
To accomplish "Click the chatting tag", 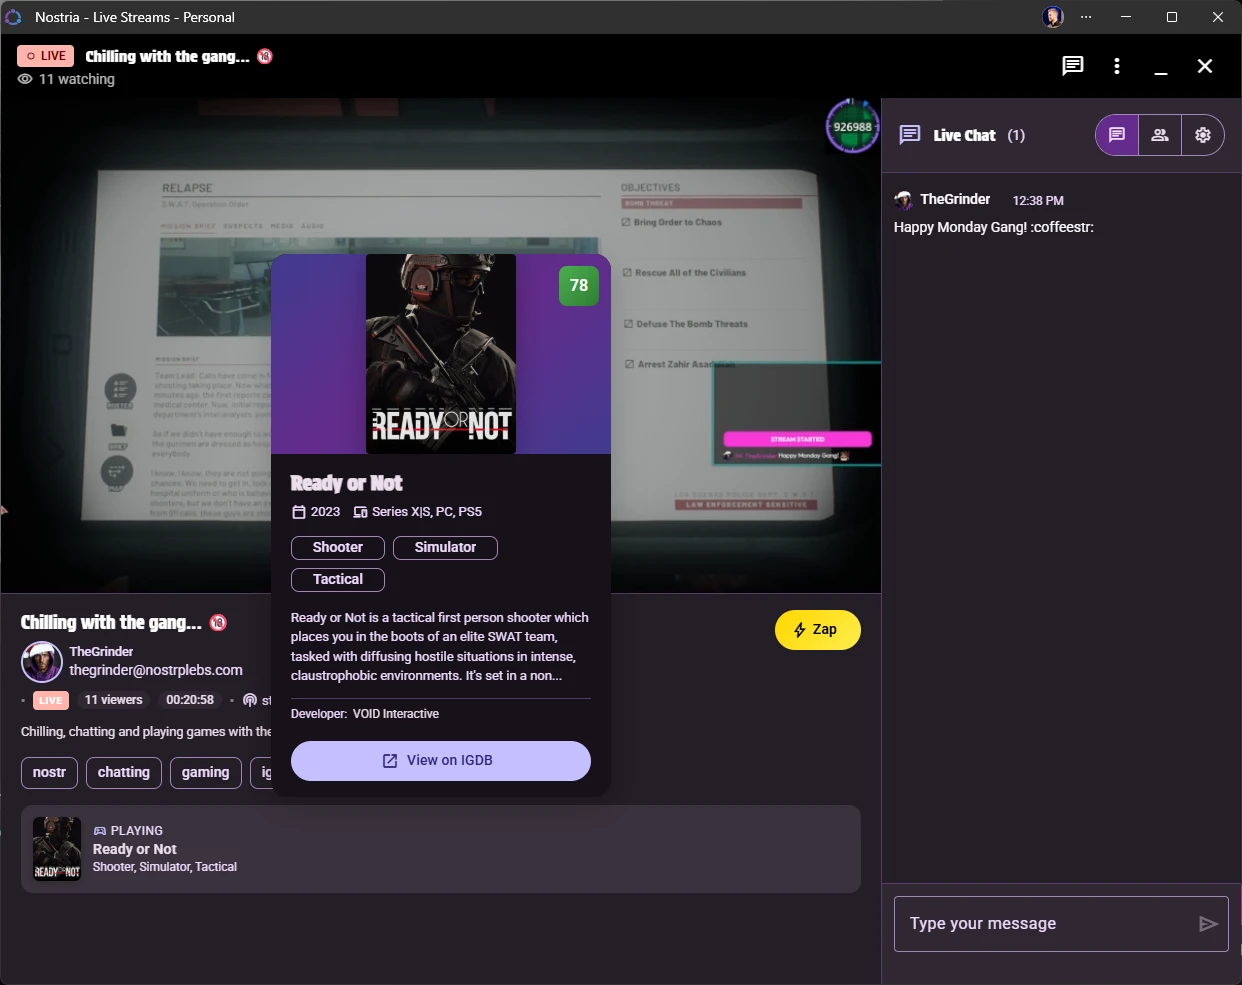I will (124, 772).
